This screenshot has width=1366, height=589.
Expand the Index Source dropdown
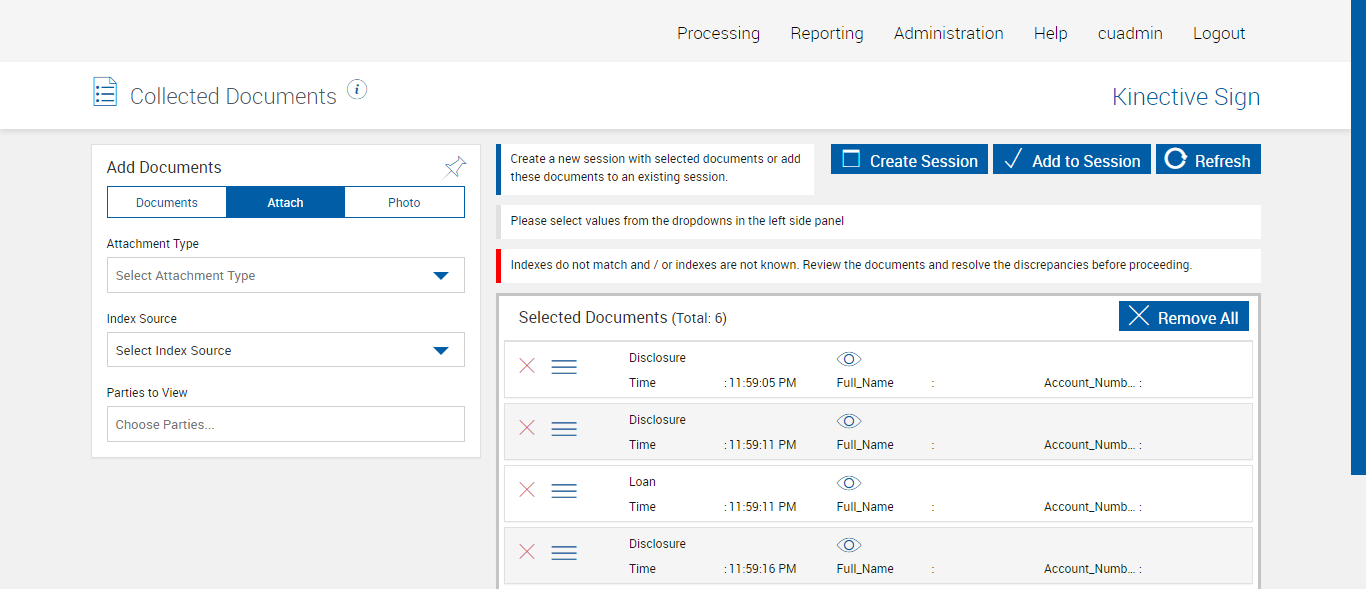pos(285,350)
